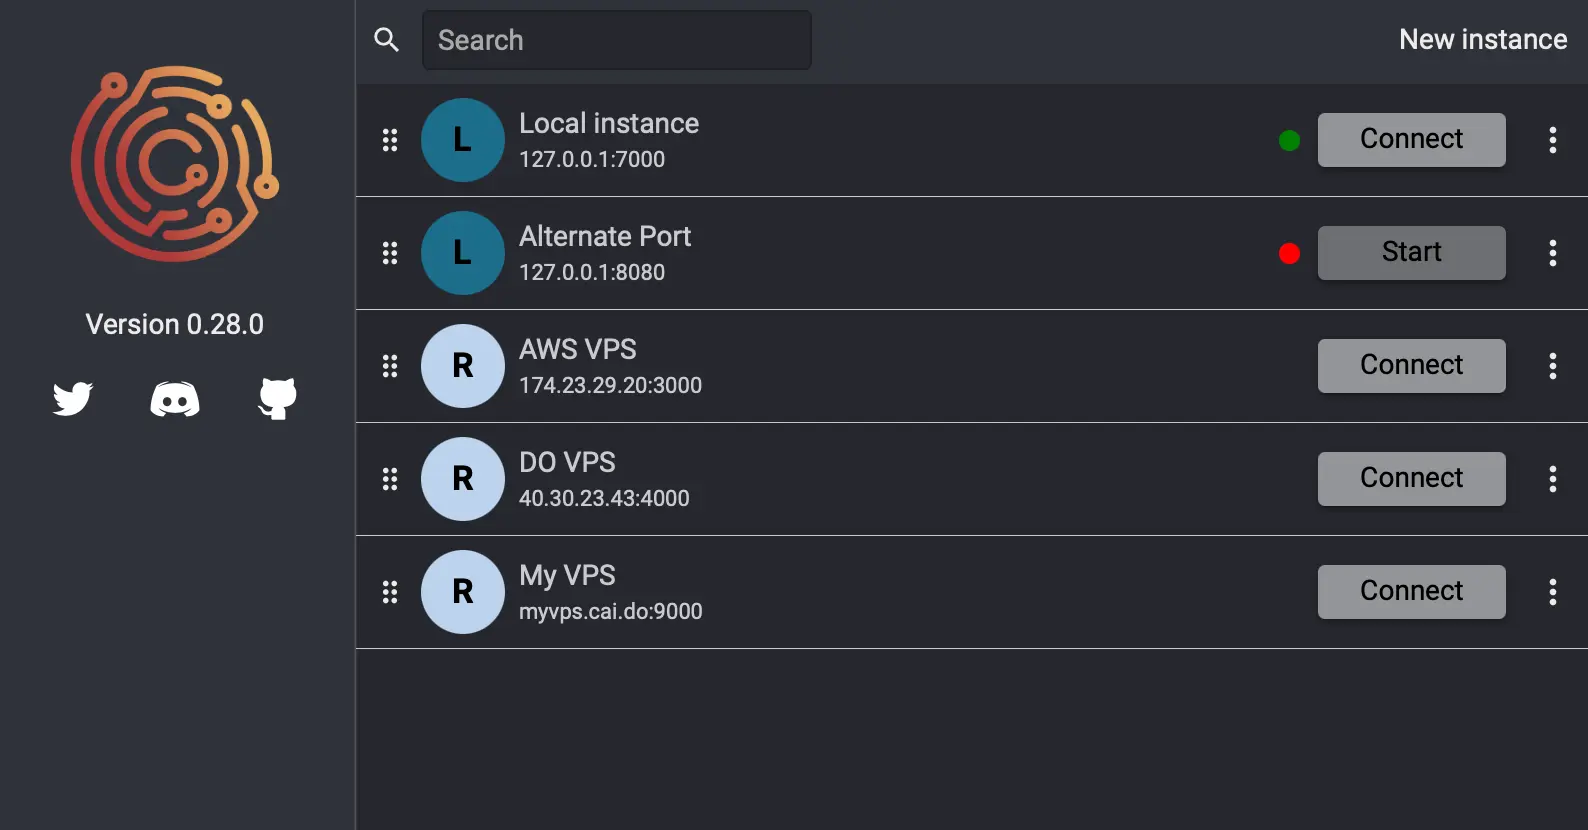The height and width of the screenshot is (830, 1588).
Task: Focus the Search input field
Action: tap(617, 40)
